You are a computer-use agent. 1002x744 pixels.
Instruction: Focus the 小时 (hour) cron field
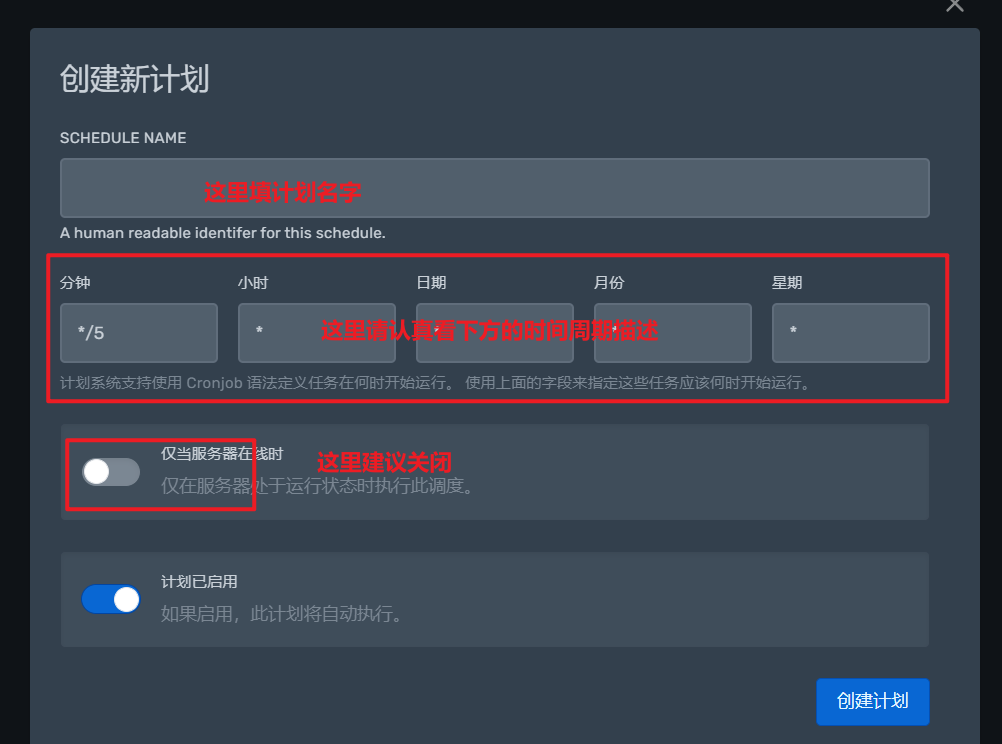[x=317, y=333]
